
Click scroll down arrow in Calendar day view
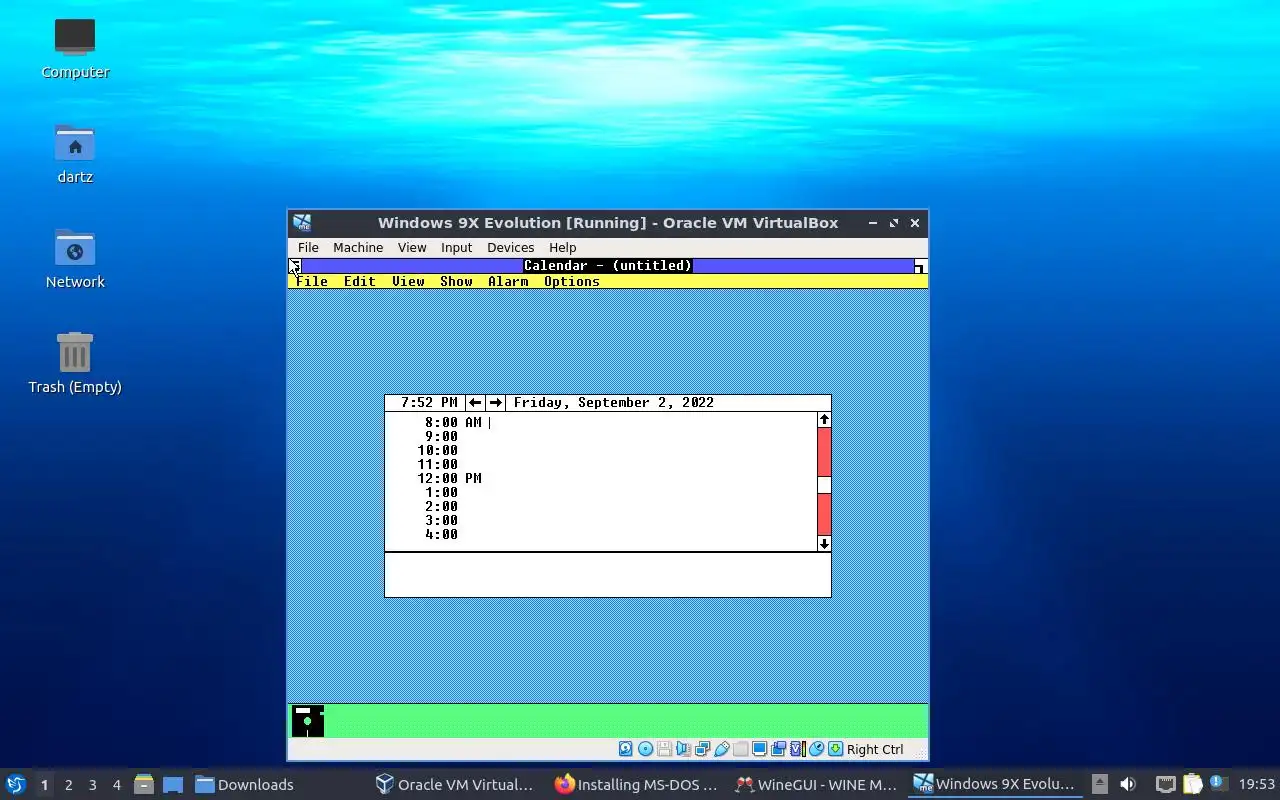824,544
